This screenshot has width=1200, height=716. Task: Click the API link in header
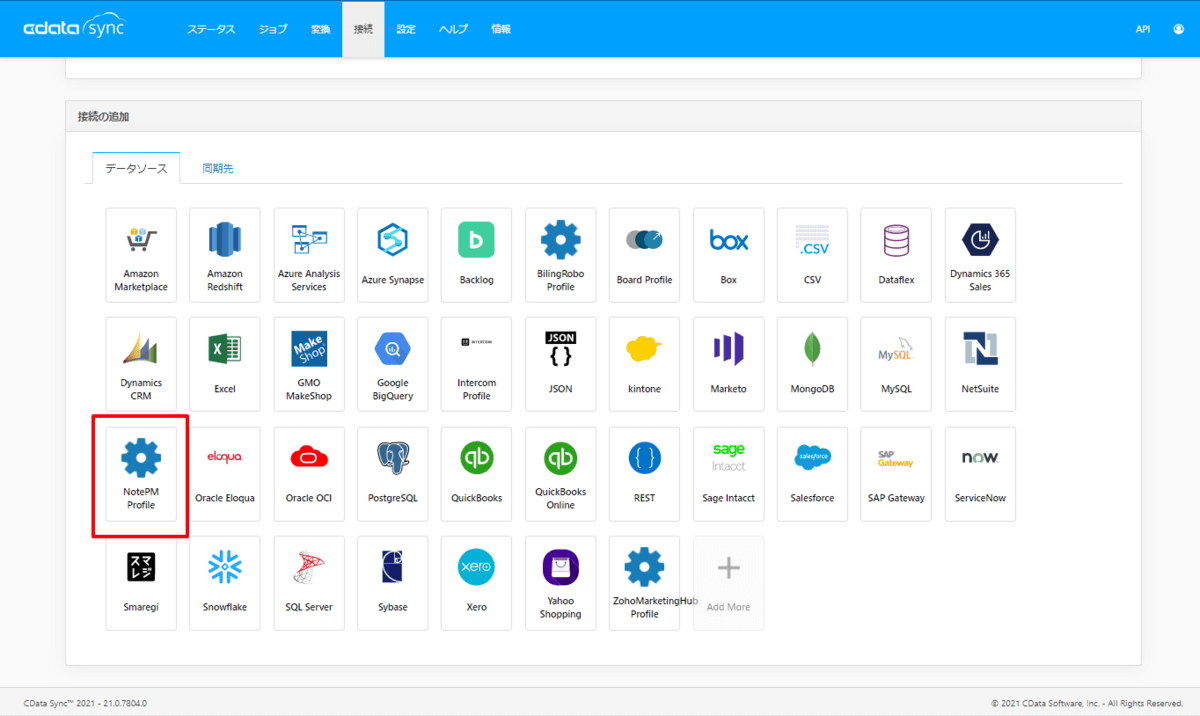point(1143,29)
